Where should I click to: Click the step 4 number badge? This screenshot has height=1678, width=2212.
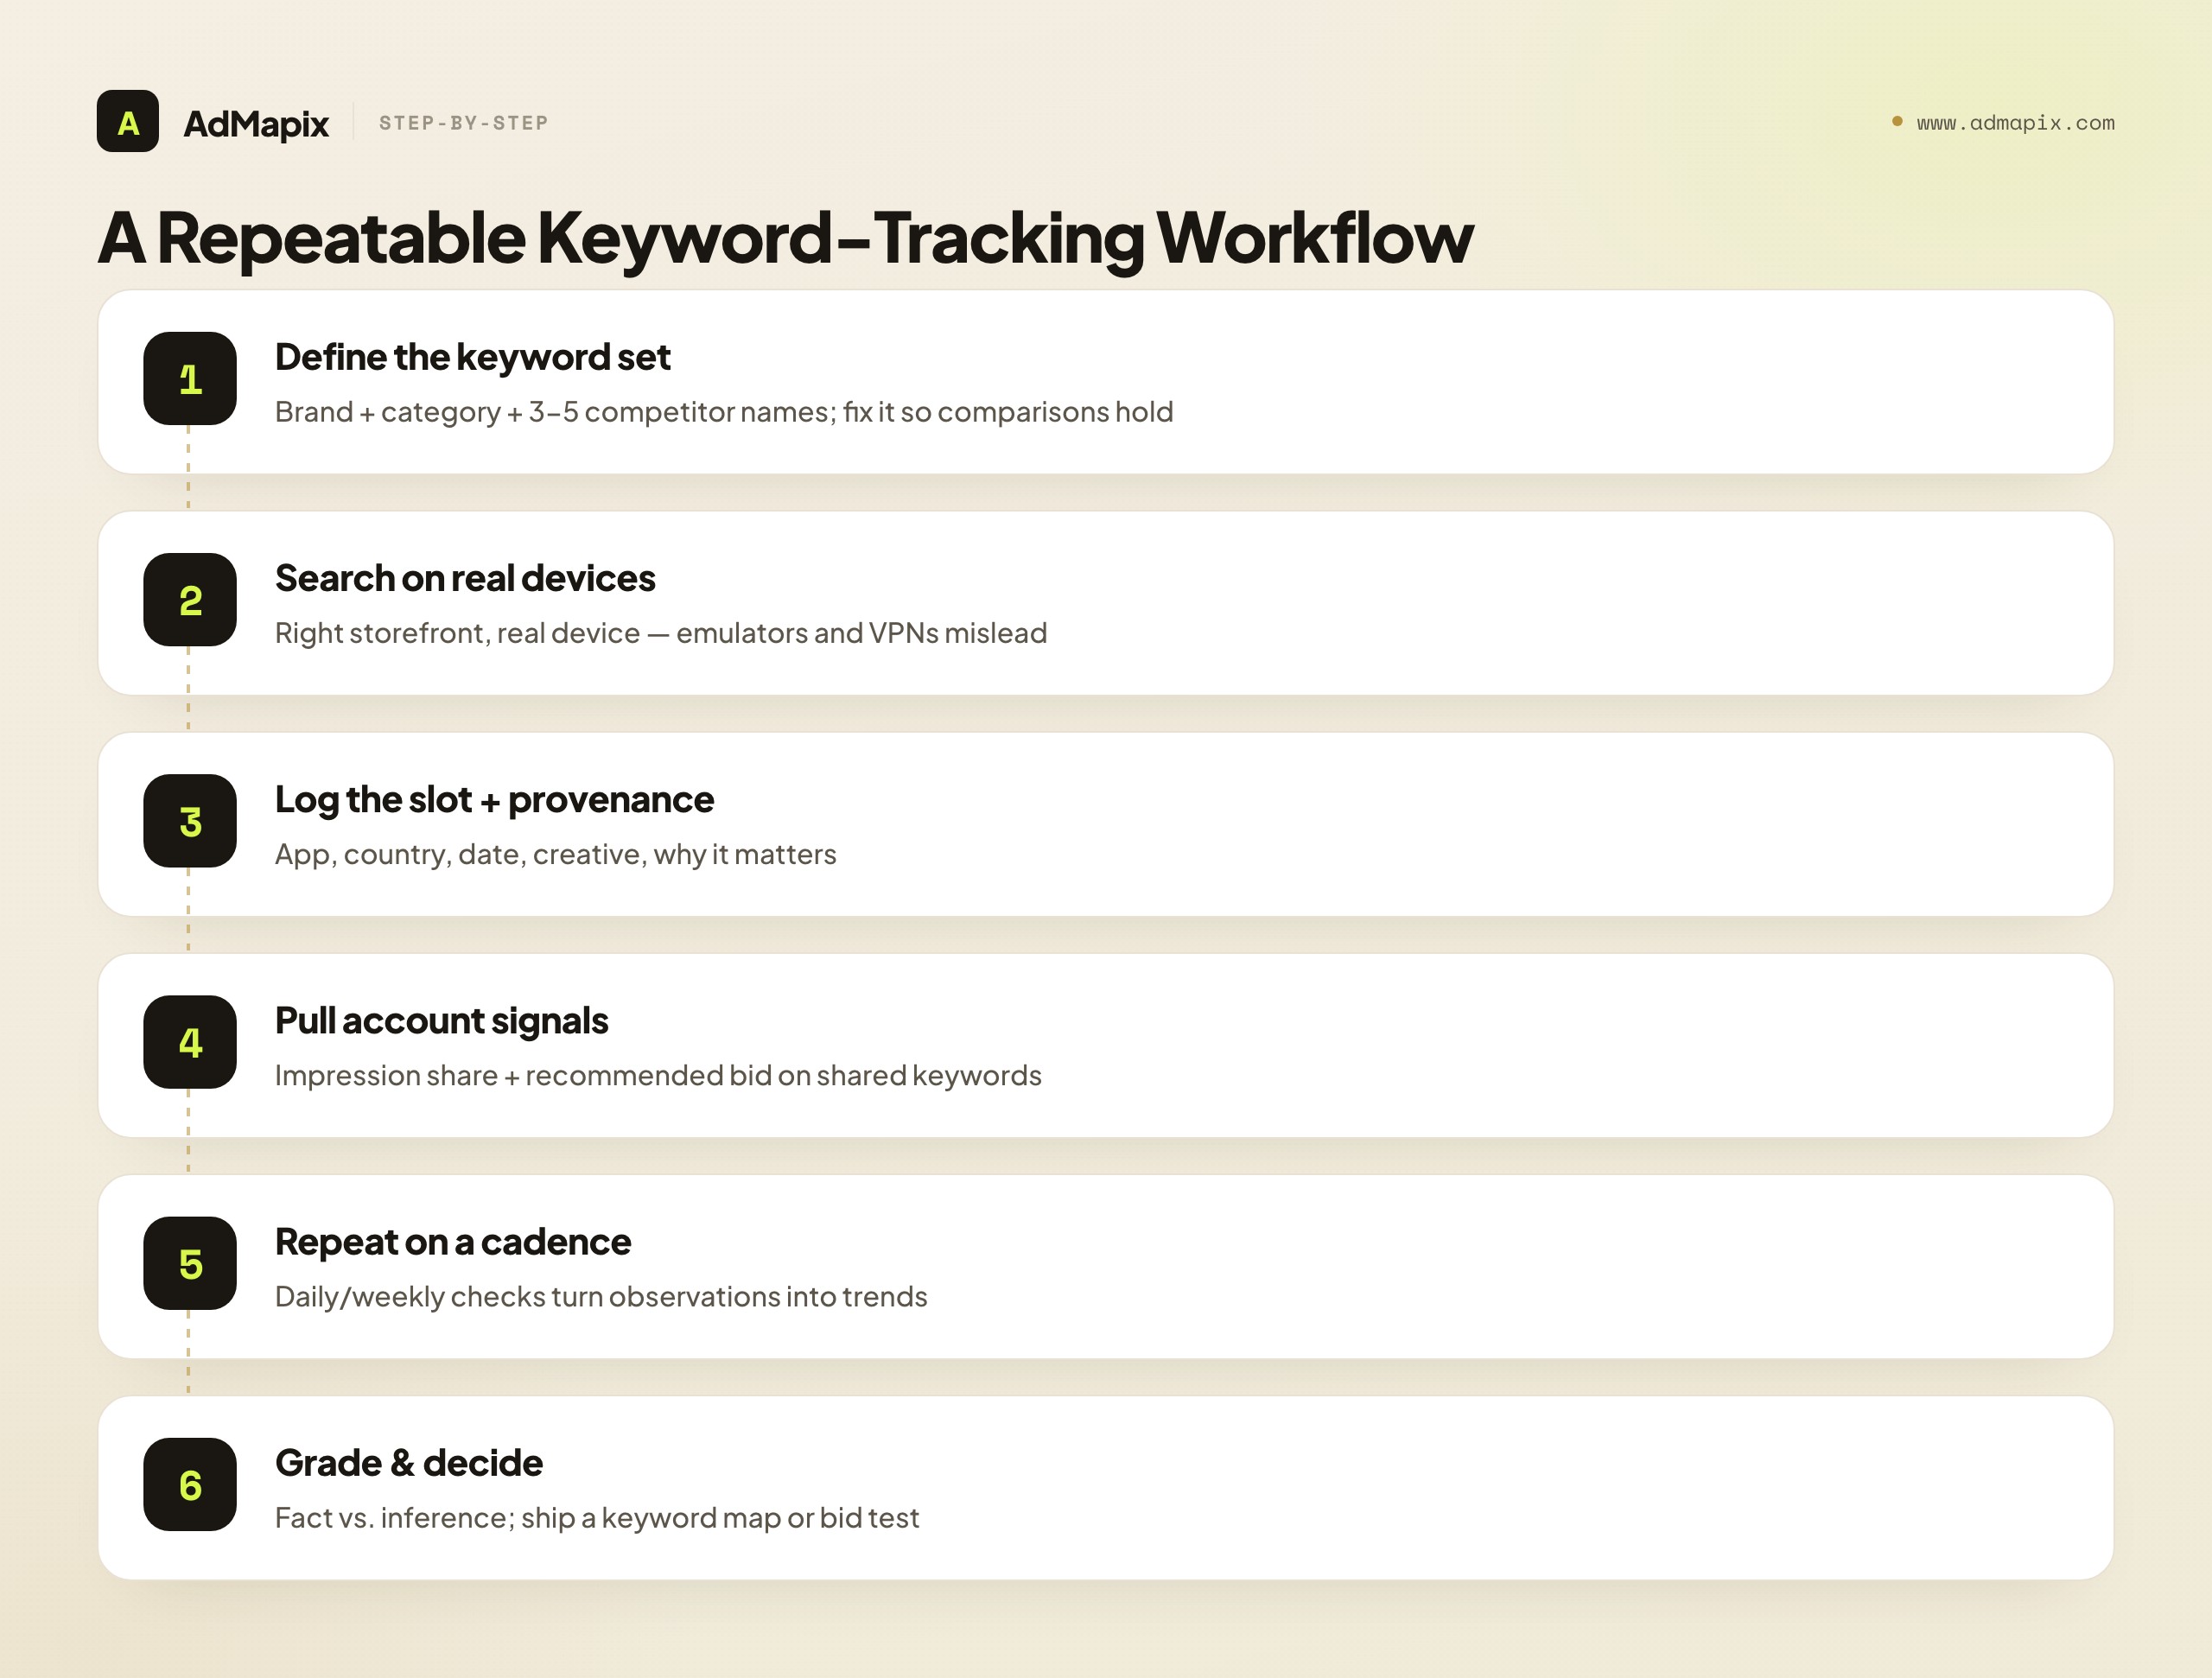click(190, 1042)
